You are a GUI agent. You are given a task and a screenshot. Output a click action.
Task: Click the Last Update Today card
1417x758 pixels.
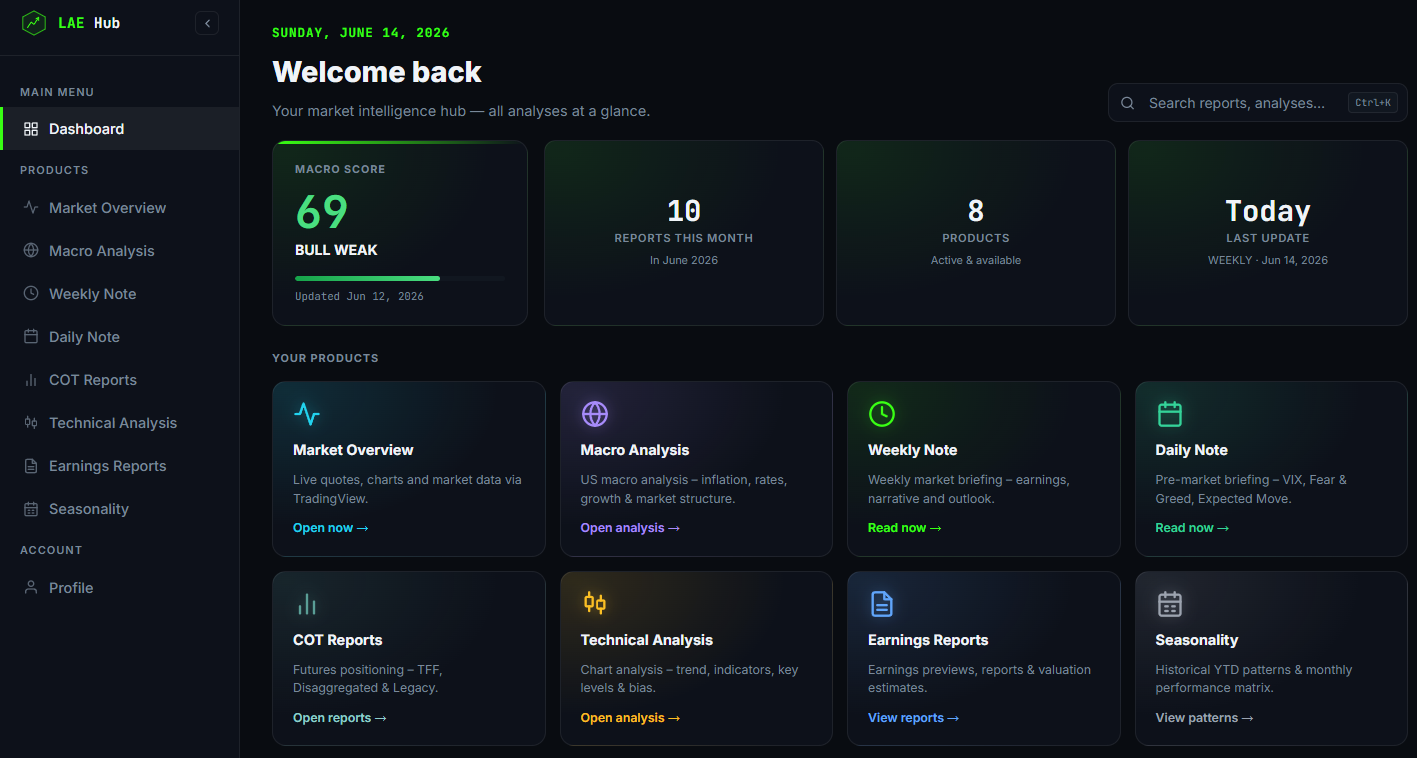(x=1268, y=233)
